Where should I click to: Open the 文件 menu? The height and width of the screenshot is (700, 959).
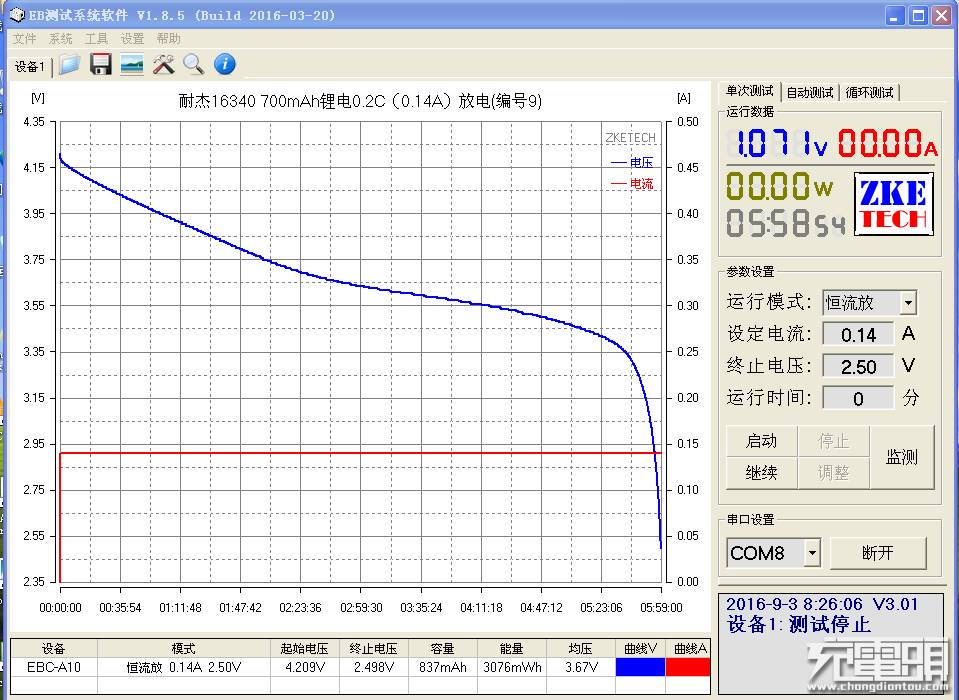(24, 39)
